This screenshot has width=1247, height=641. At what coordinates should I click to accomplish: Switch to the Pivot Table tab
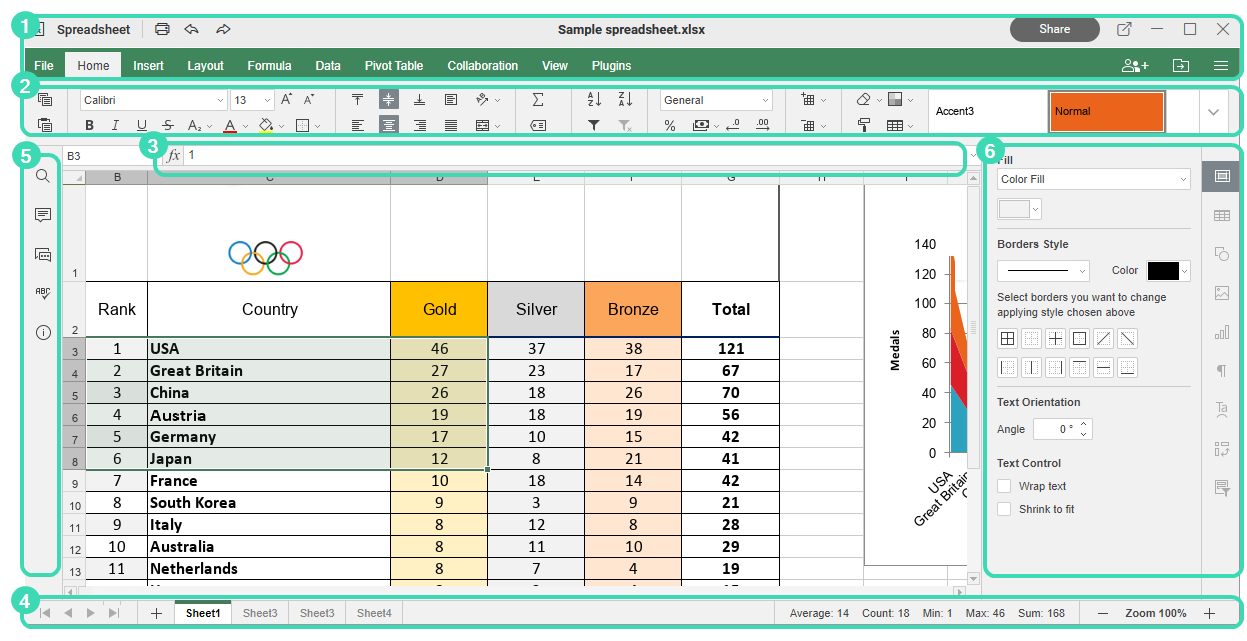pyautogui.click(x=394, y=66)
